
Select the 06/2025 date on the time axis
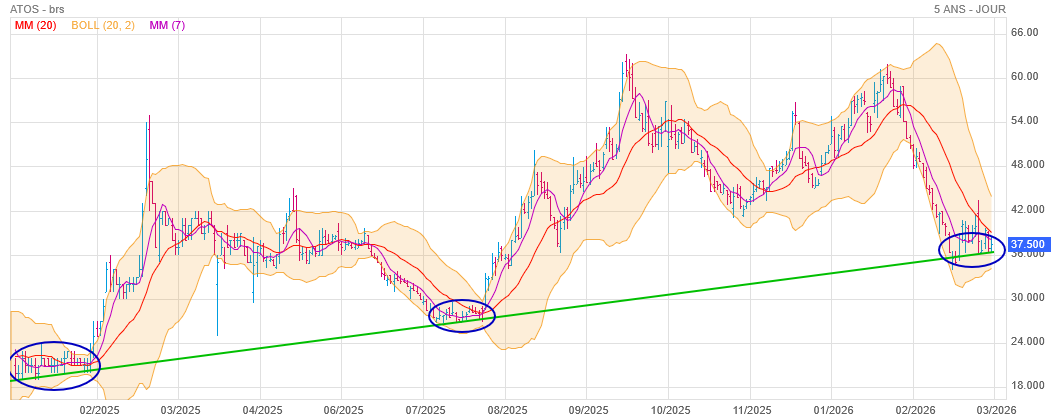(343, 410)
